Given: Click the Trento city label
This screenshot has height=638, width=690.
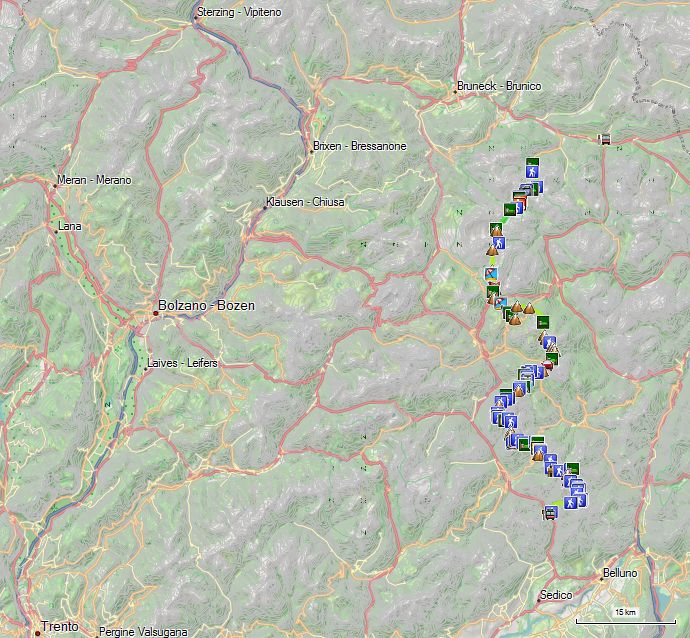Looking at the screenshot, I should pyautogui.click(x=60, y=626).
